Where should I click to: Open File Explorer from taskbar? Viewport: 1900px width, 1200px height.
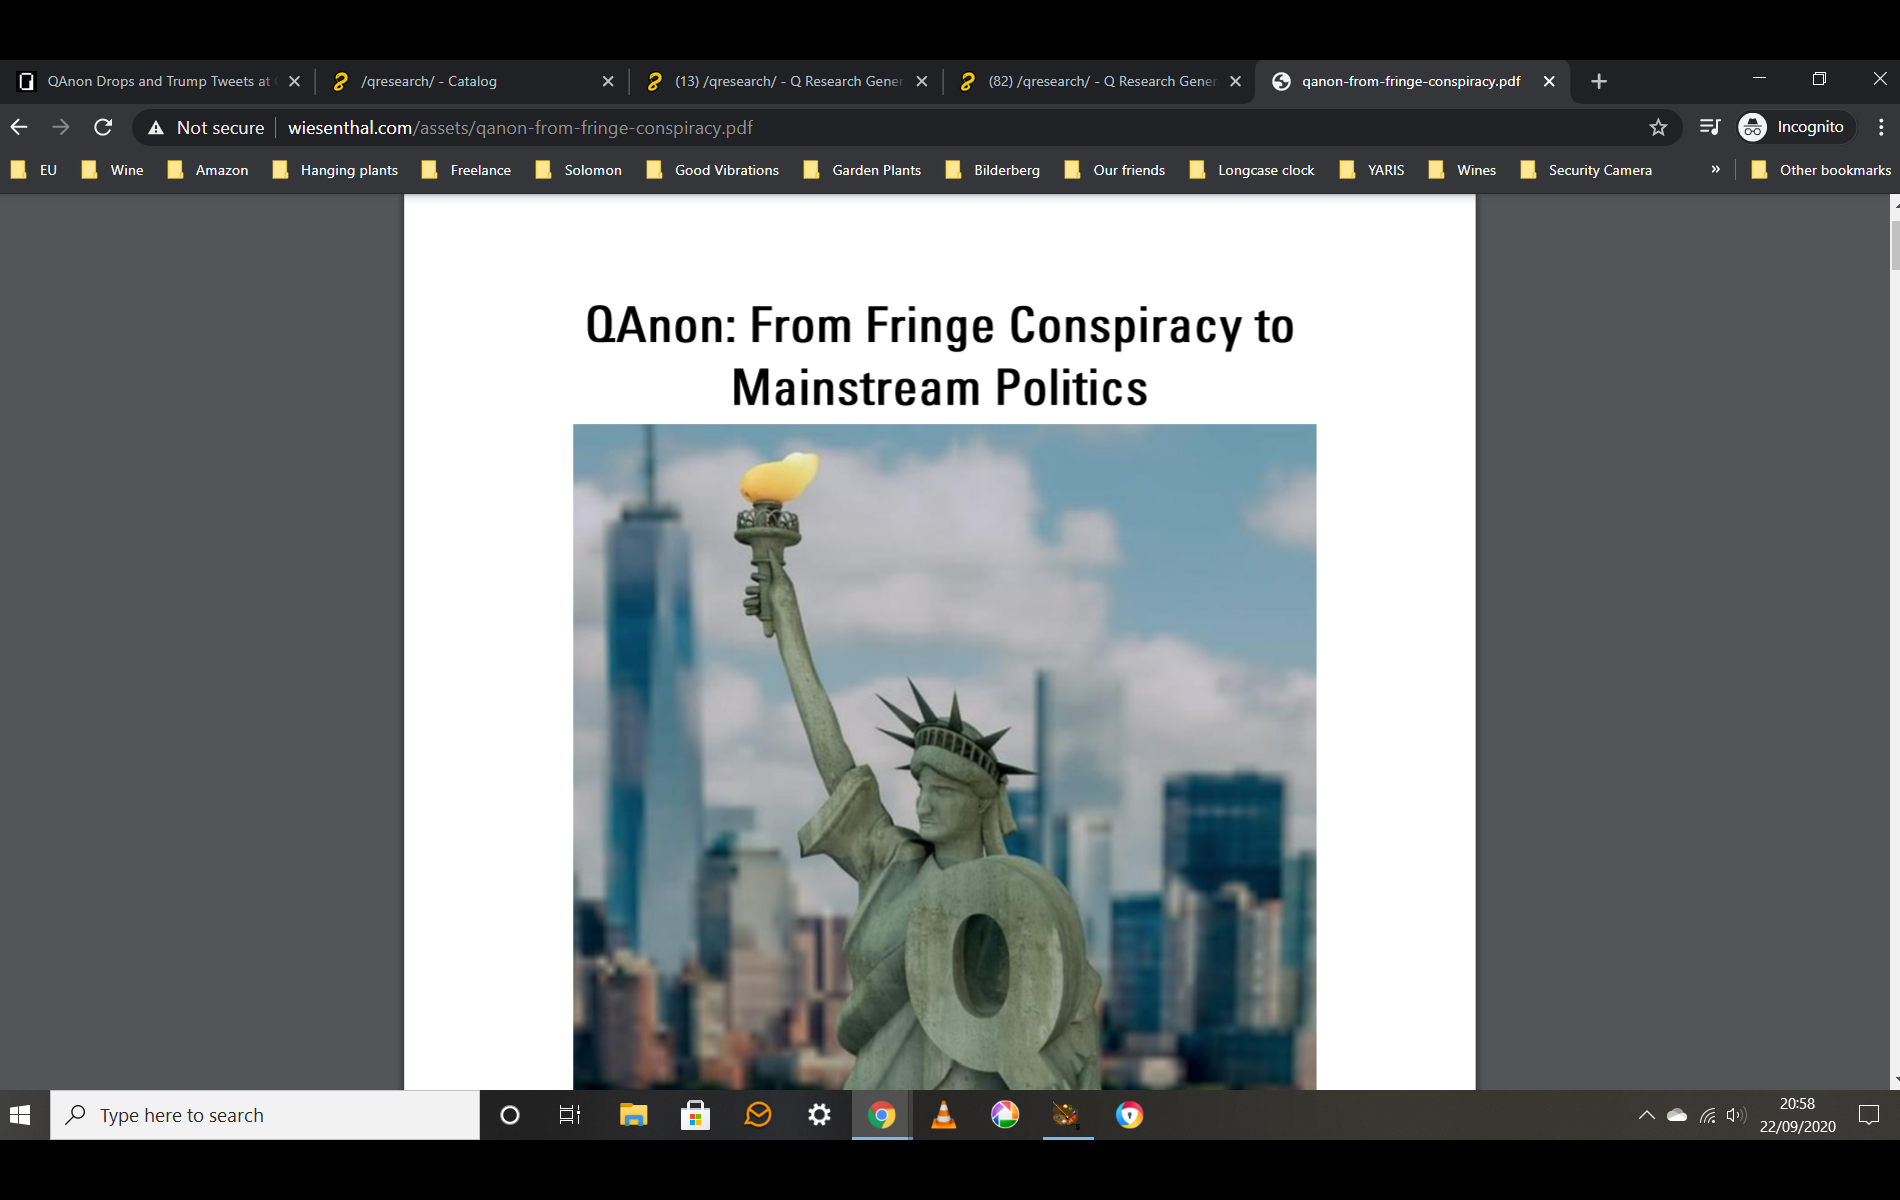(x=633, y=1115)
